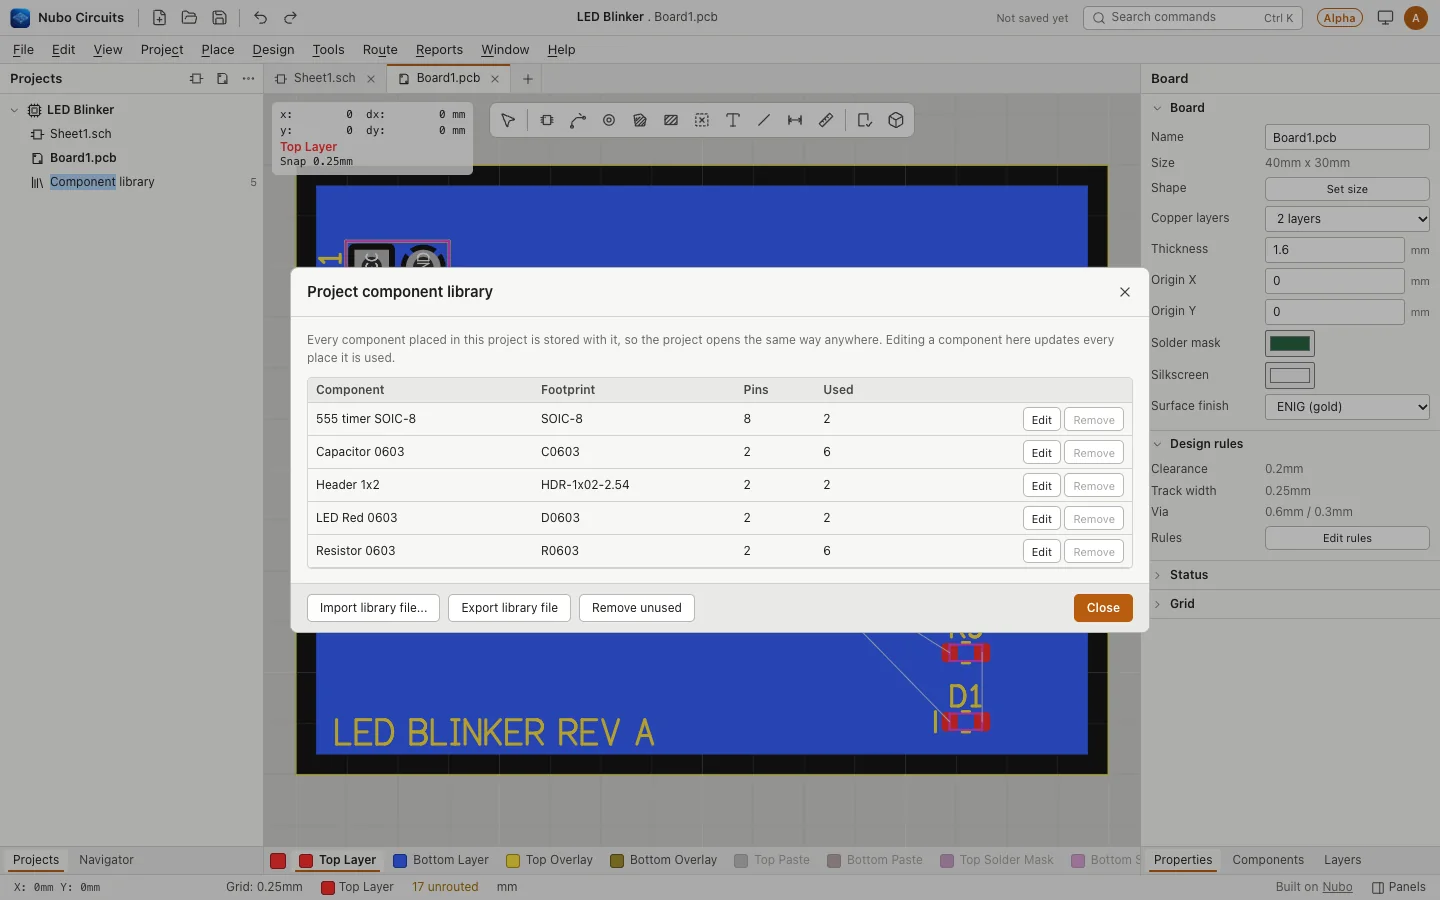
Task: Switch to the Sheet1.sch tab
Action: click(324, 78)
